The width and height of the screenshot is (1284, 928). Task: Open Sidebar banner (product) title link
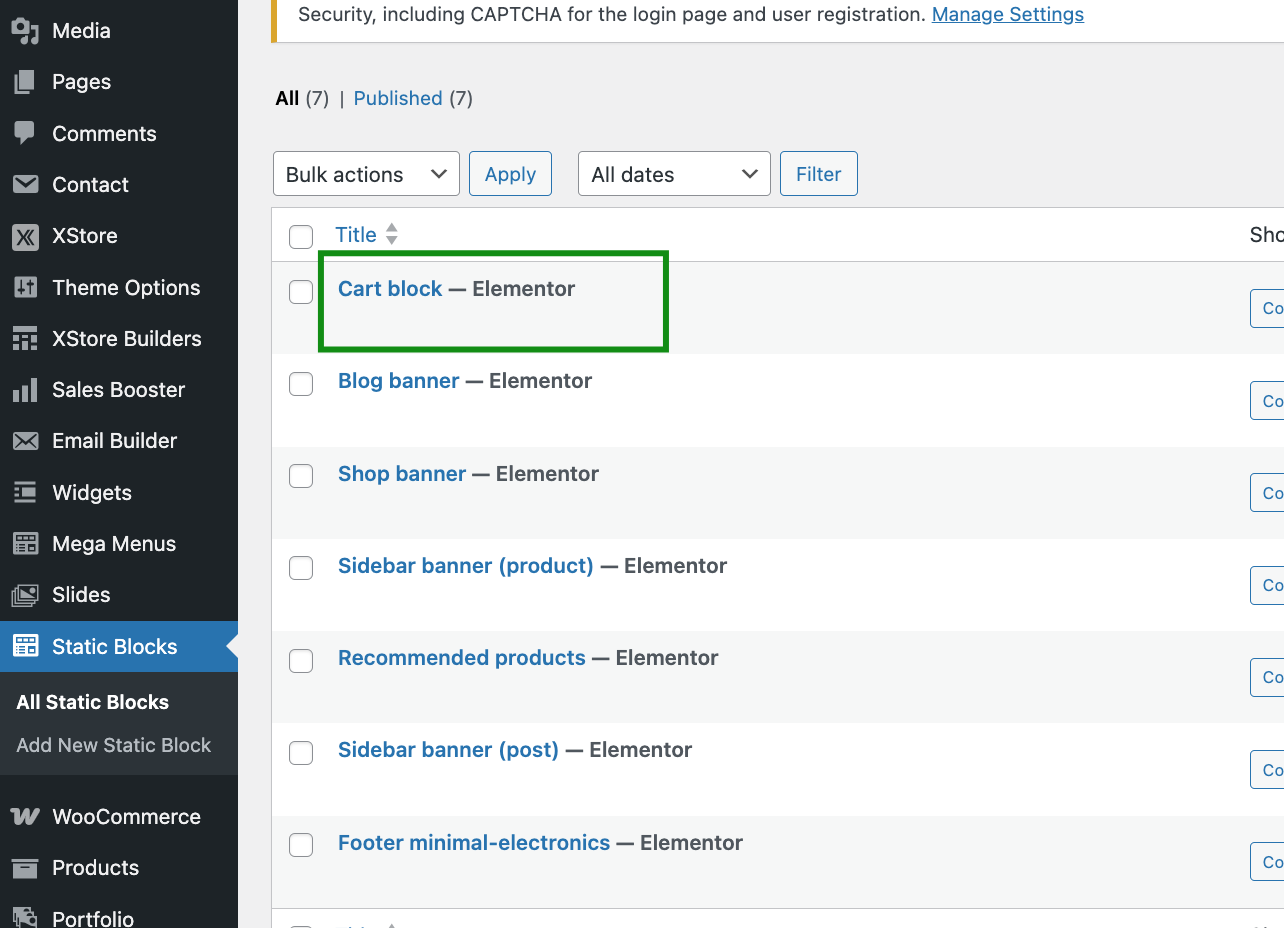(x=466, y=566)
